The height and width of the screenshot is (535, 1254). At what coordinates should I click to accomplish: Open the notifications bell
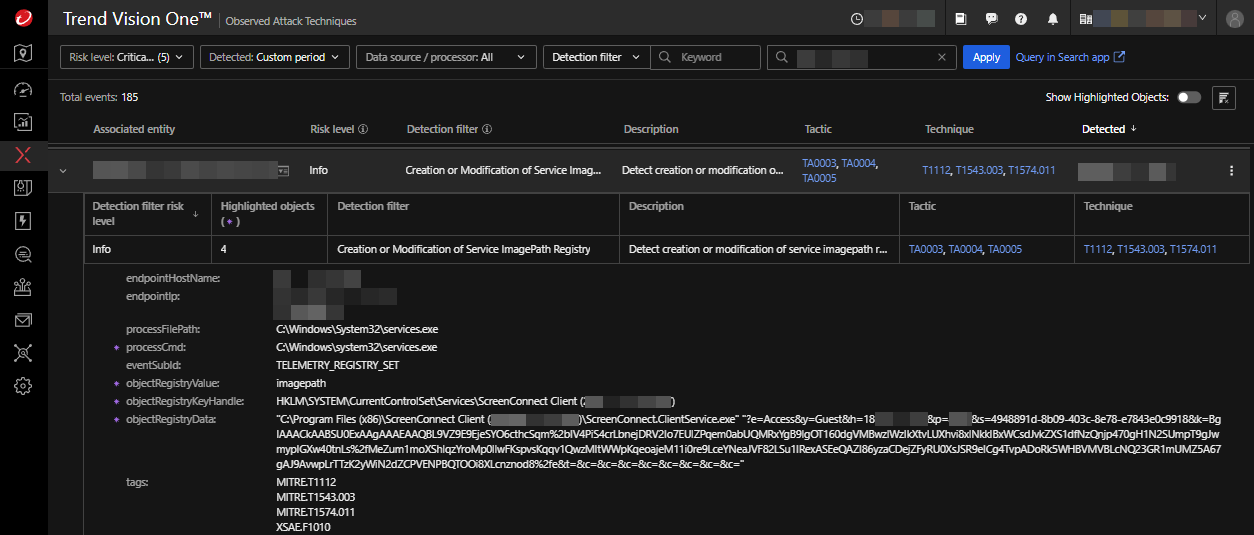1052,19
